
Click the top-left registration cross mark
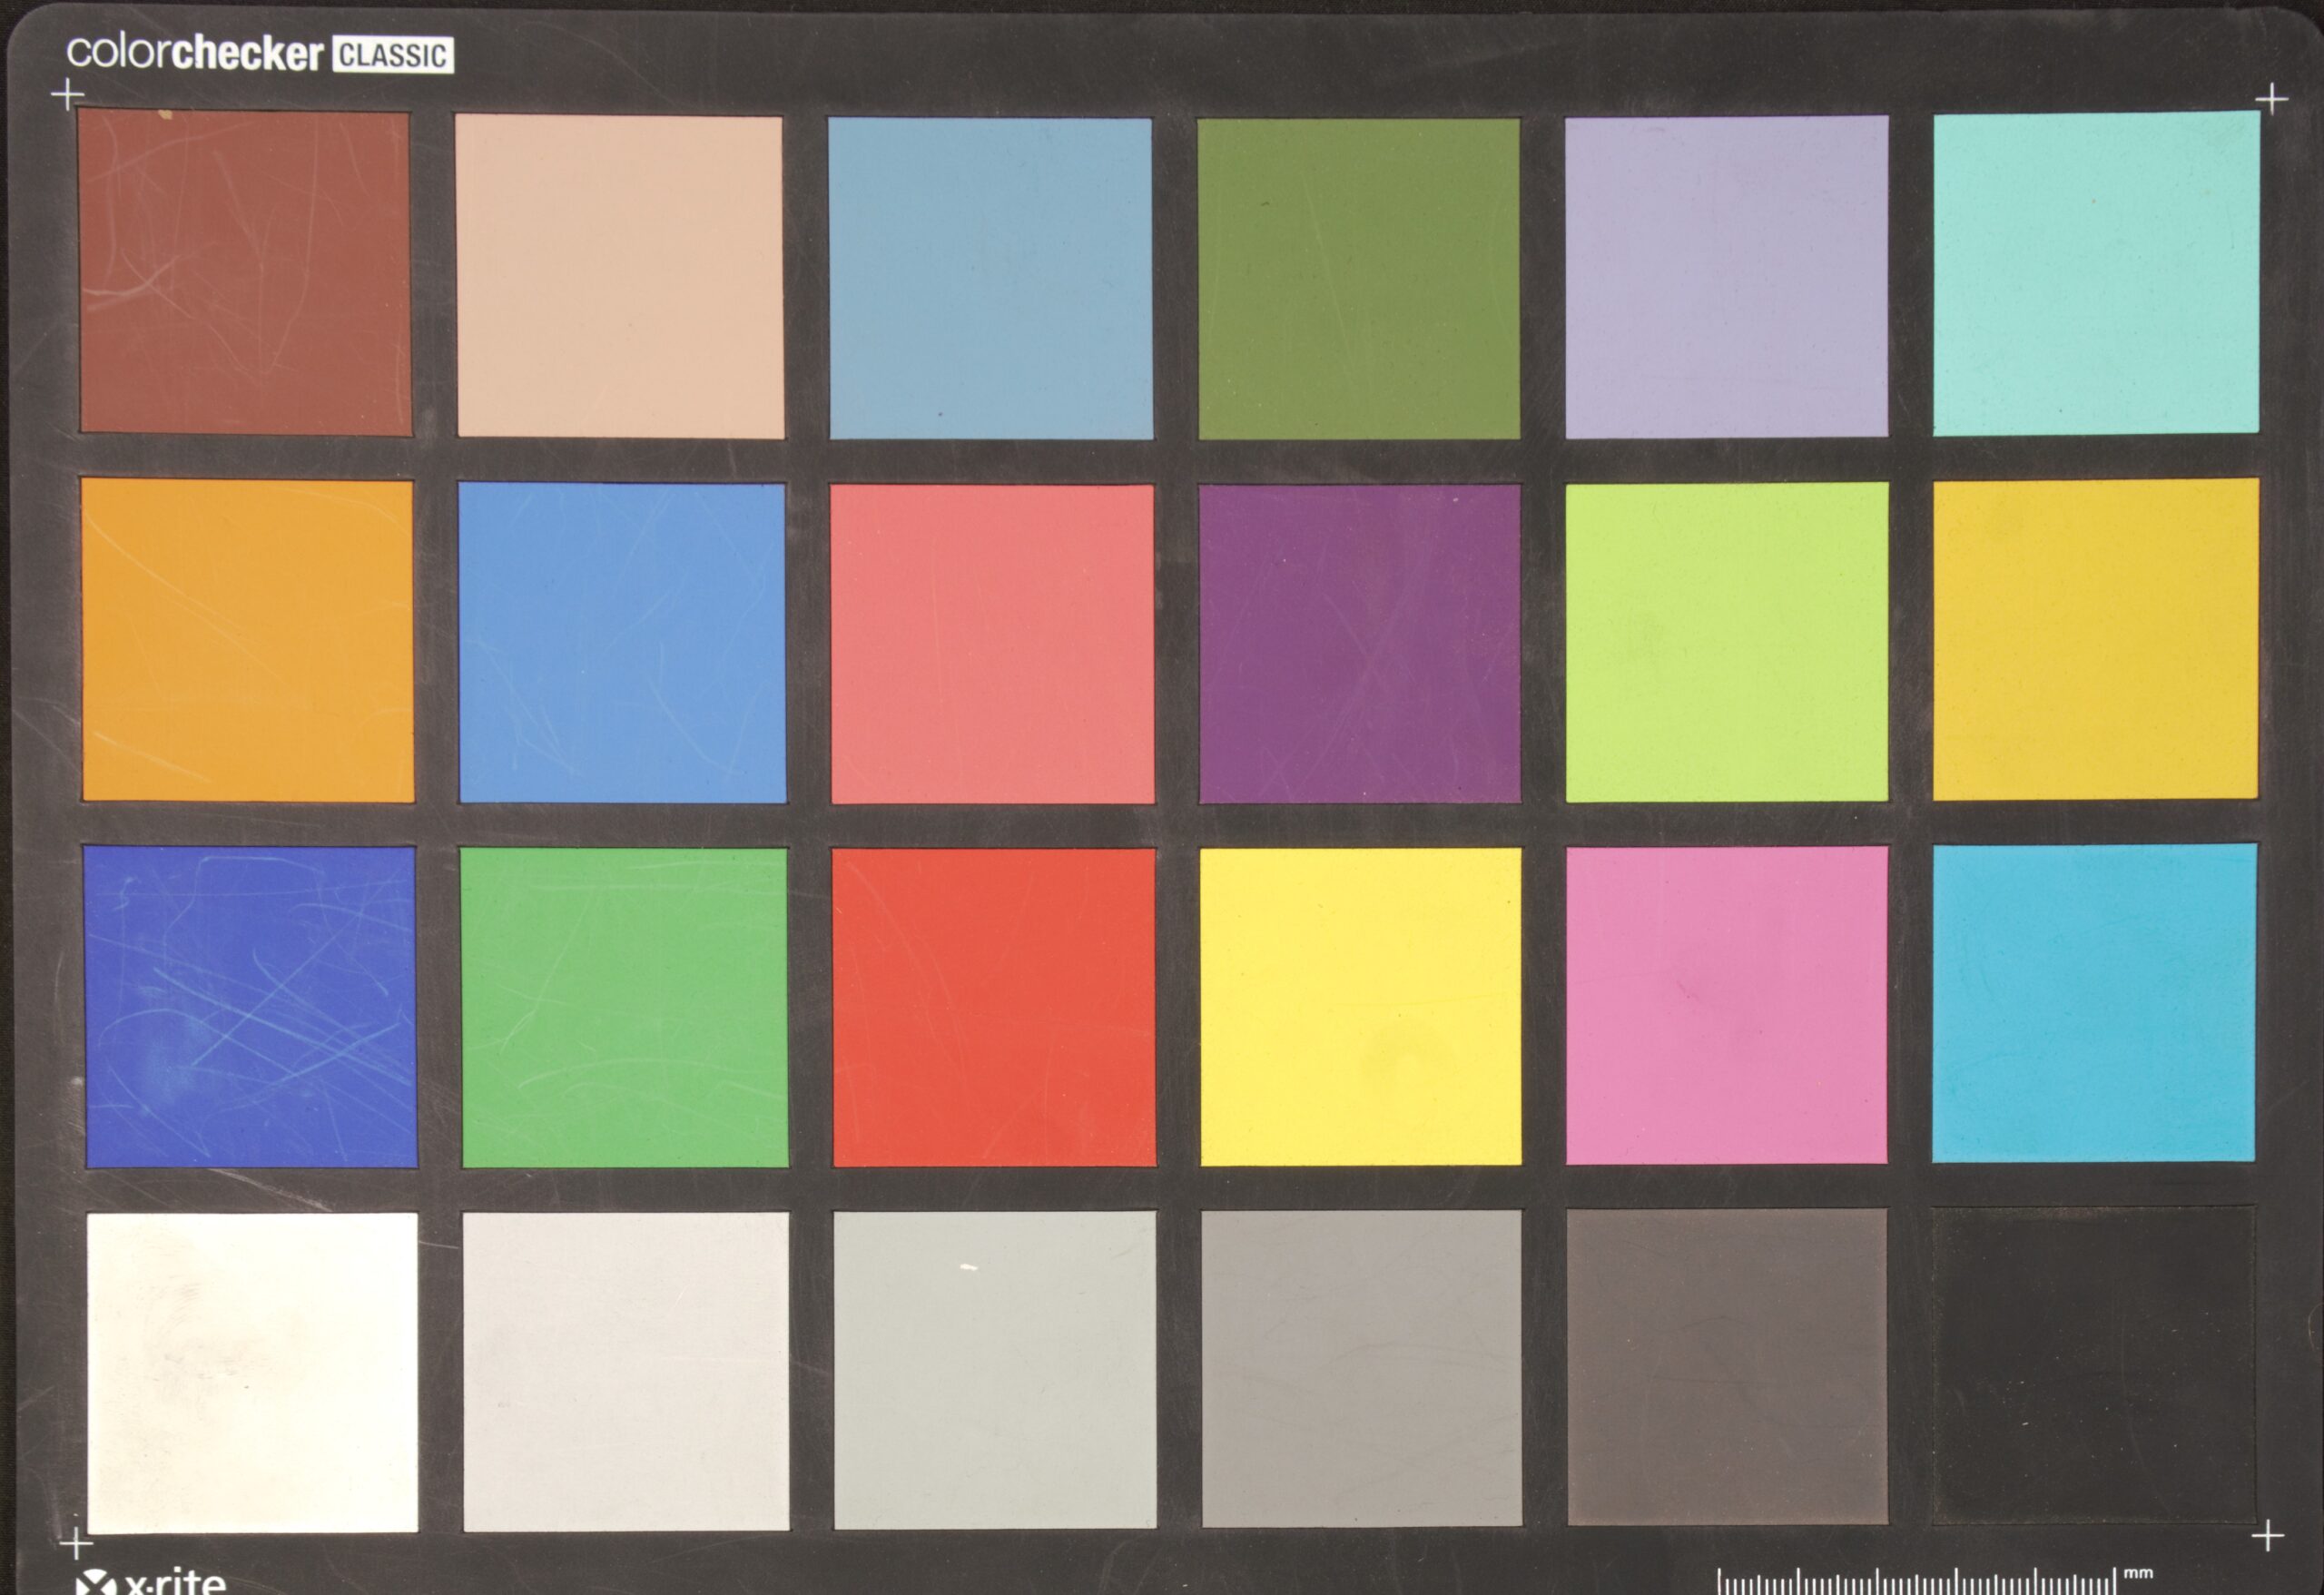[x=67, y=96]
